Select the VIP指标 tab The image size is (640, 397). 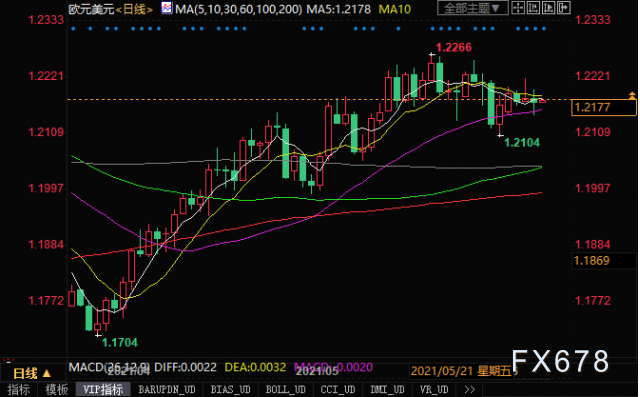[103, 390]
